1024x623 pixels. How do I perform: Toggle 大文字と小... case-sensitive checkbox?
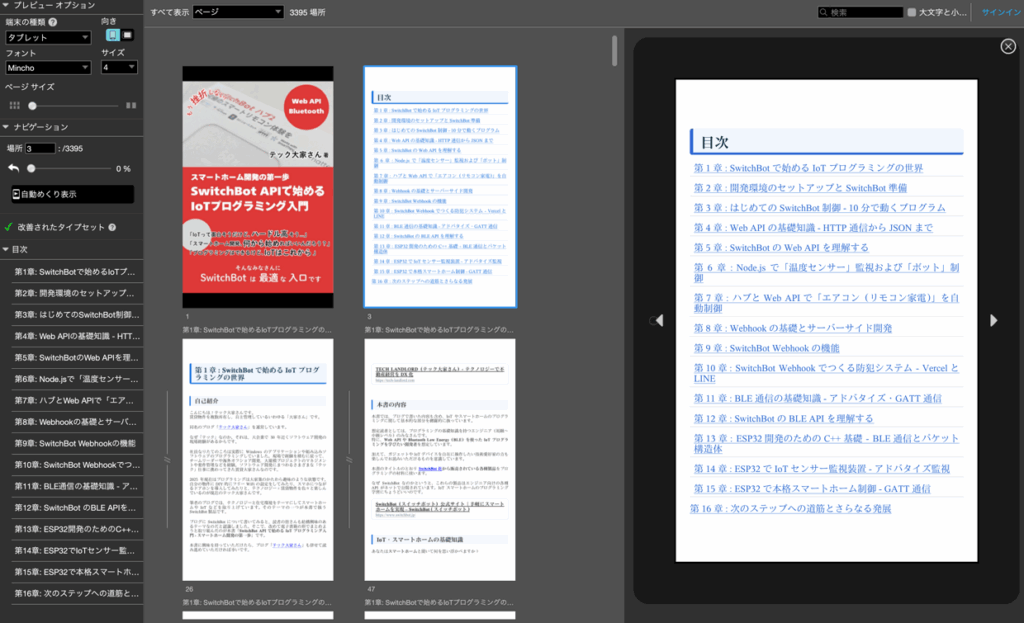[x=912, y=12]
